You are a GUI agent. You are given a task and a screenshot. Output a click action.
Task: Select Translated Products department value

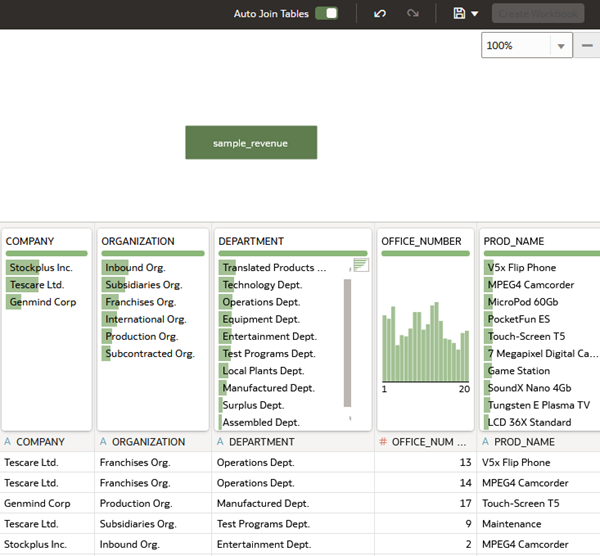(274, 267)
